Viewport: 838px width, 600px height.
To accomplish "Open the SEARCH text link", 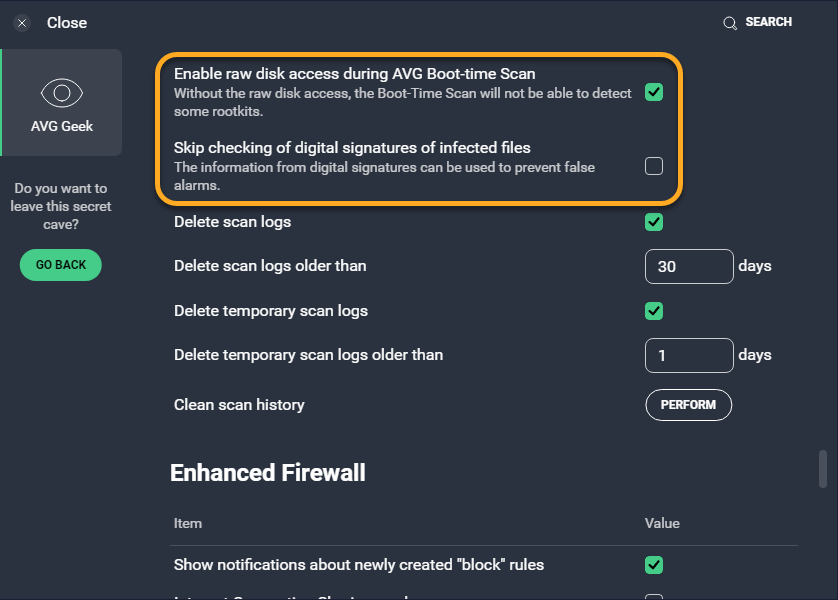I will click(768, 22).
